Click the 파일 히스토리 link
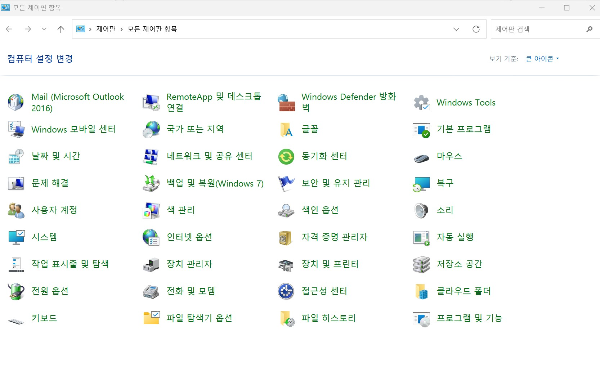The image size is (600, 377). pyautogui.click(x=328, y=318)
